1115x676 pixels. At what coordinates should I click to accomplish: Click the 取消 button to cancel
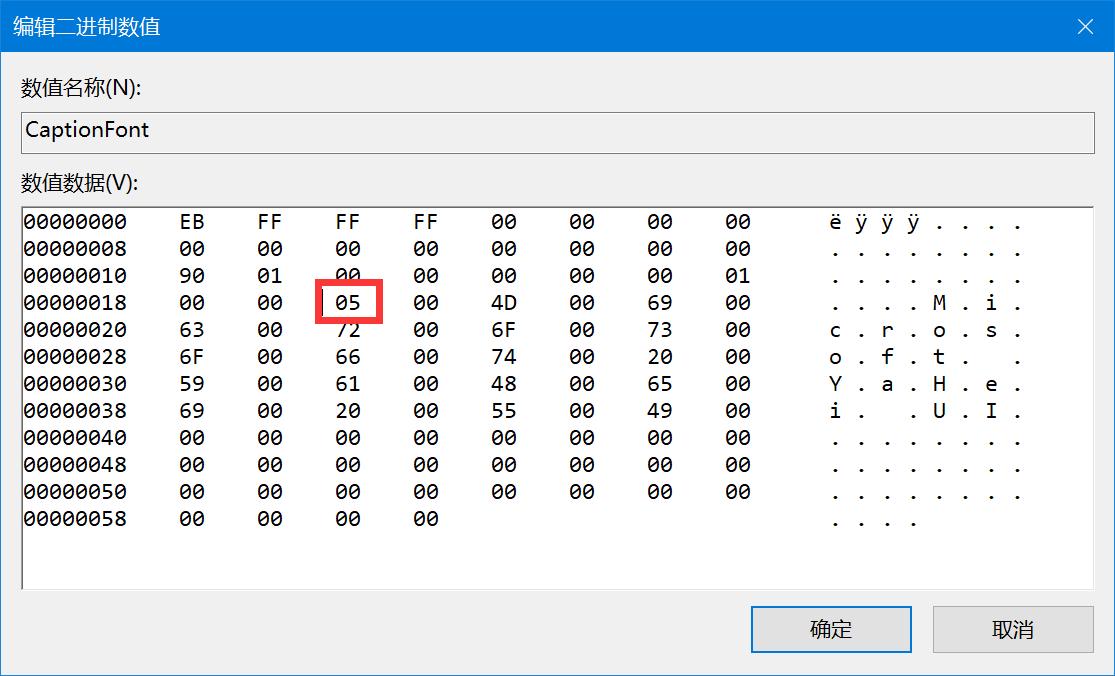(1013, 630)
